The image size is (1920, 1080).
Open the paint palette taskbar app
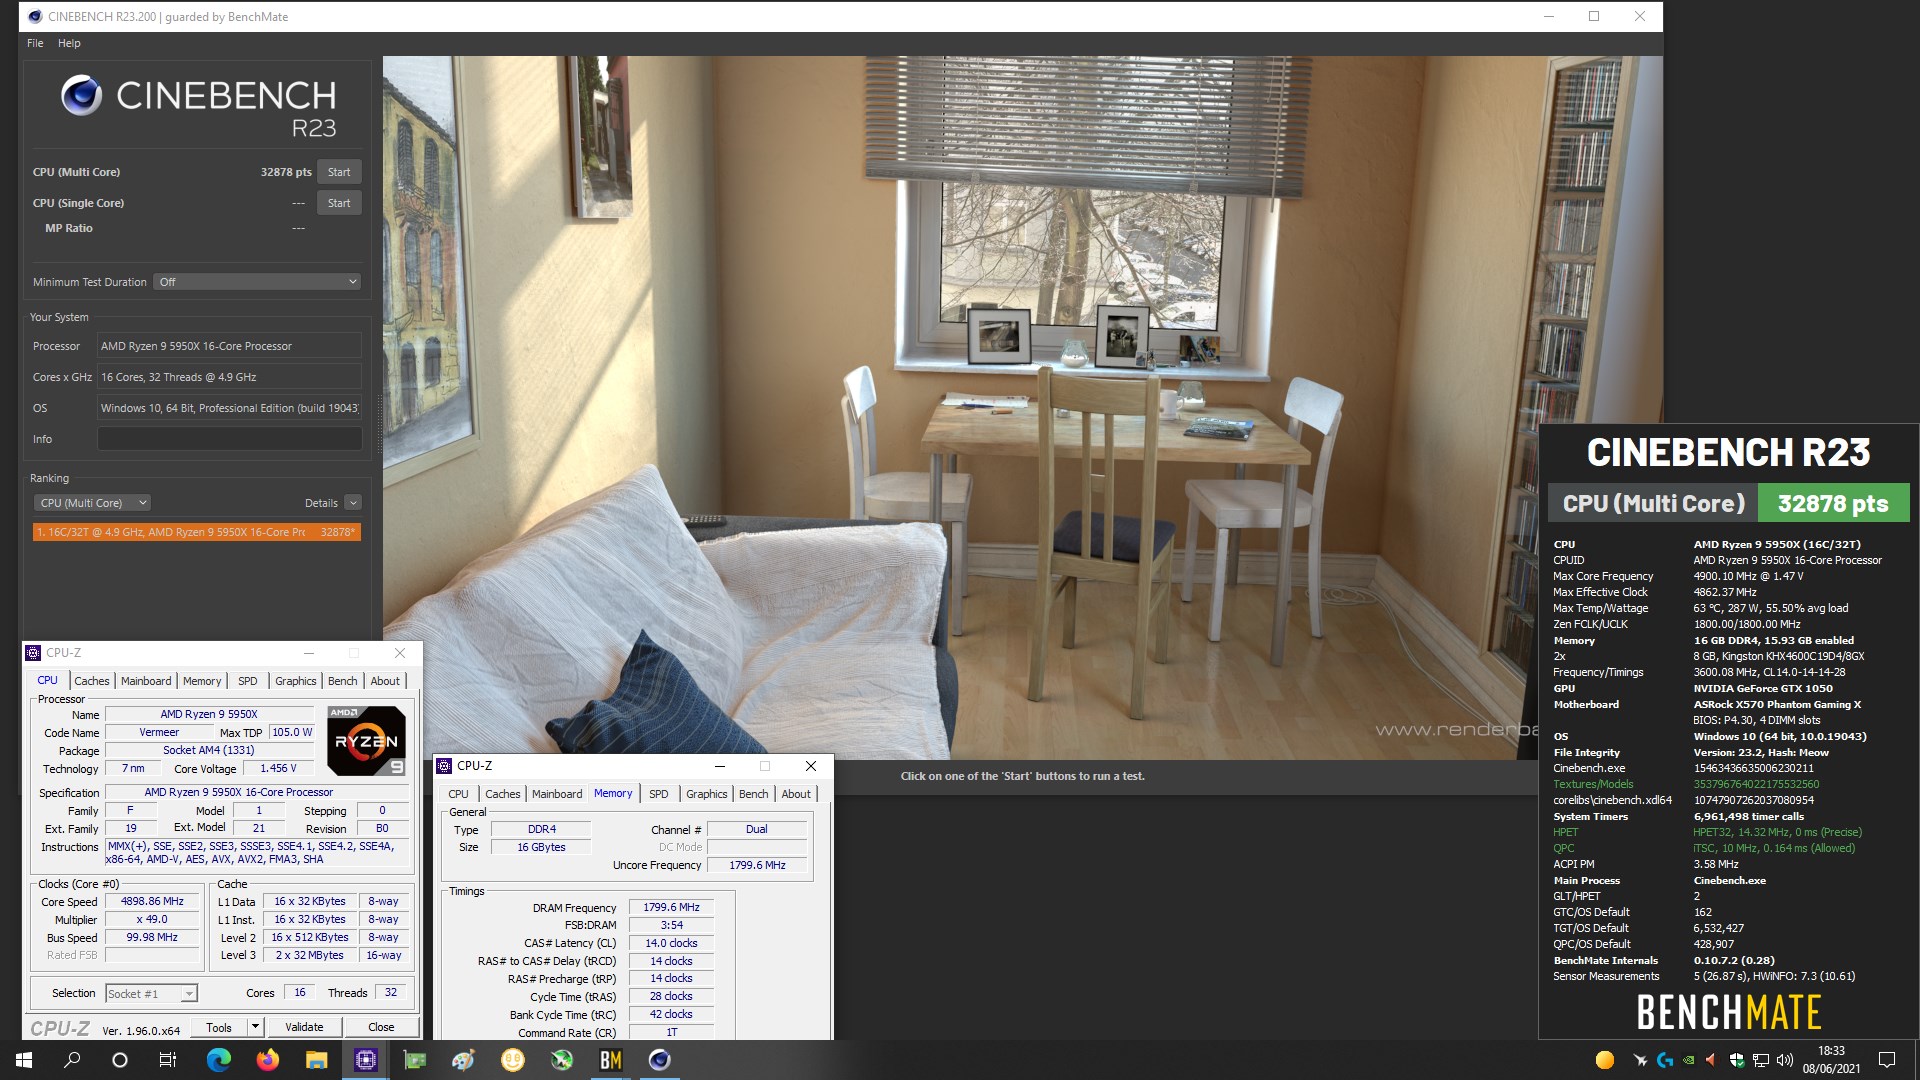click(463, 1060)
